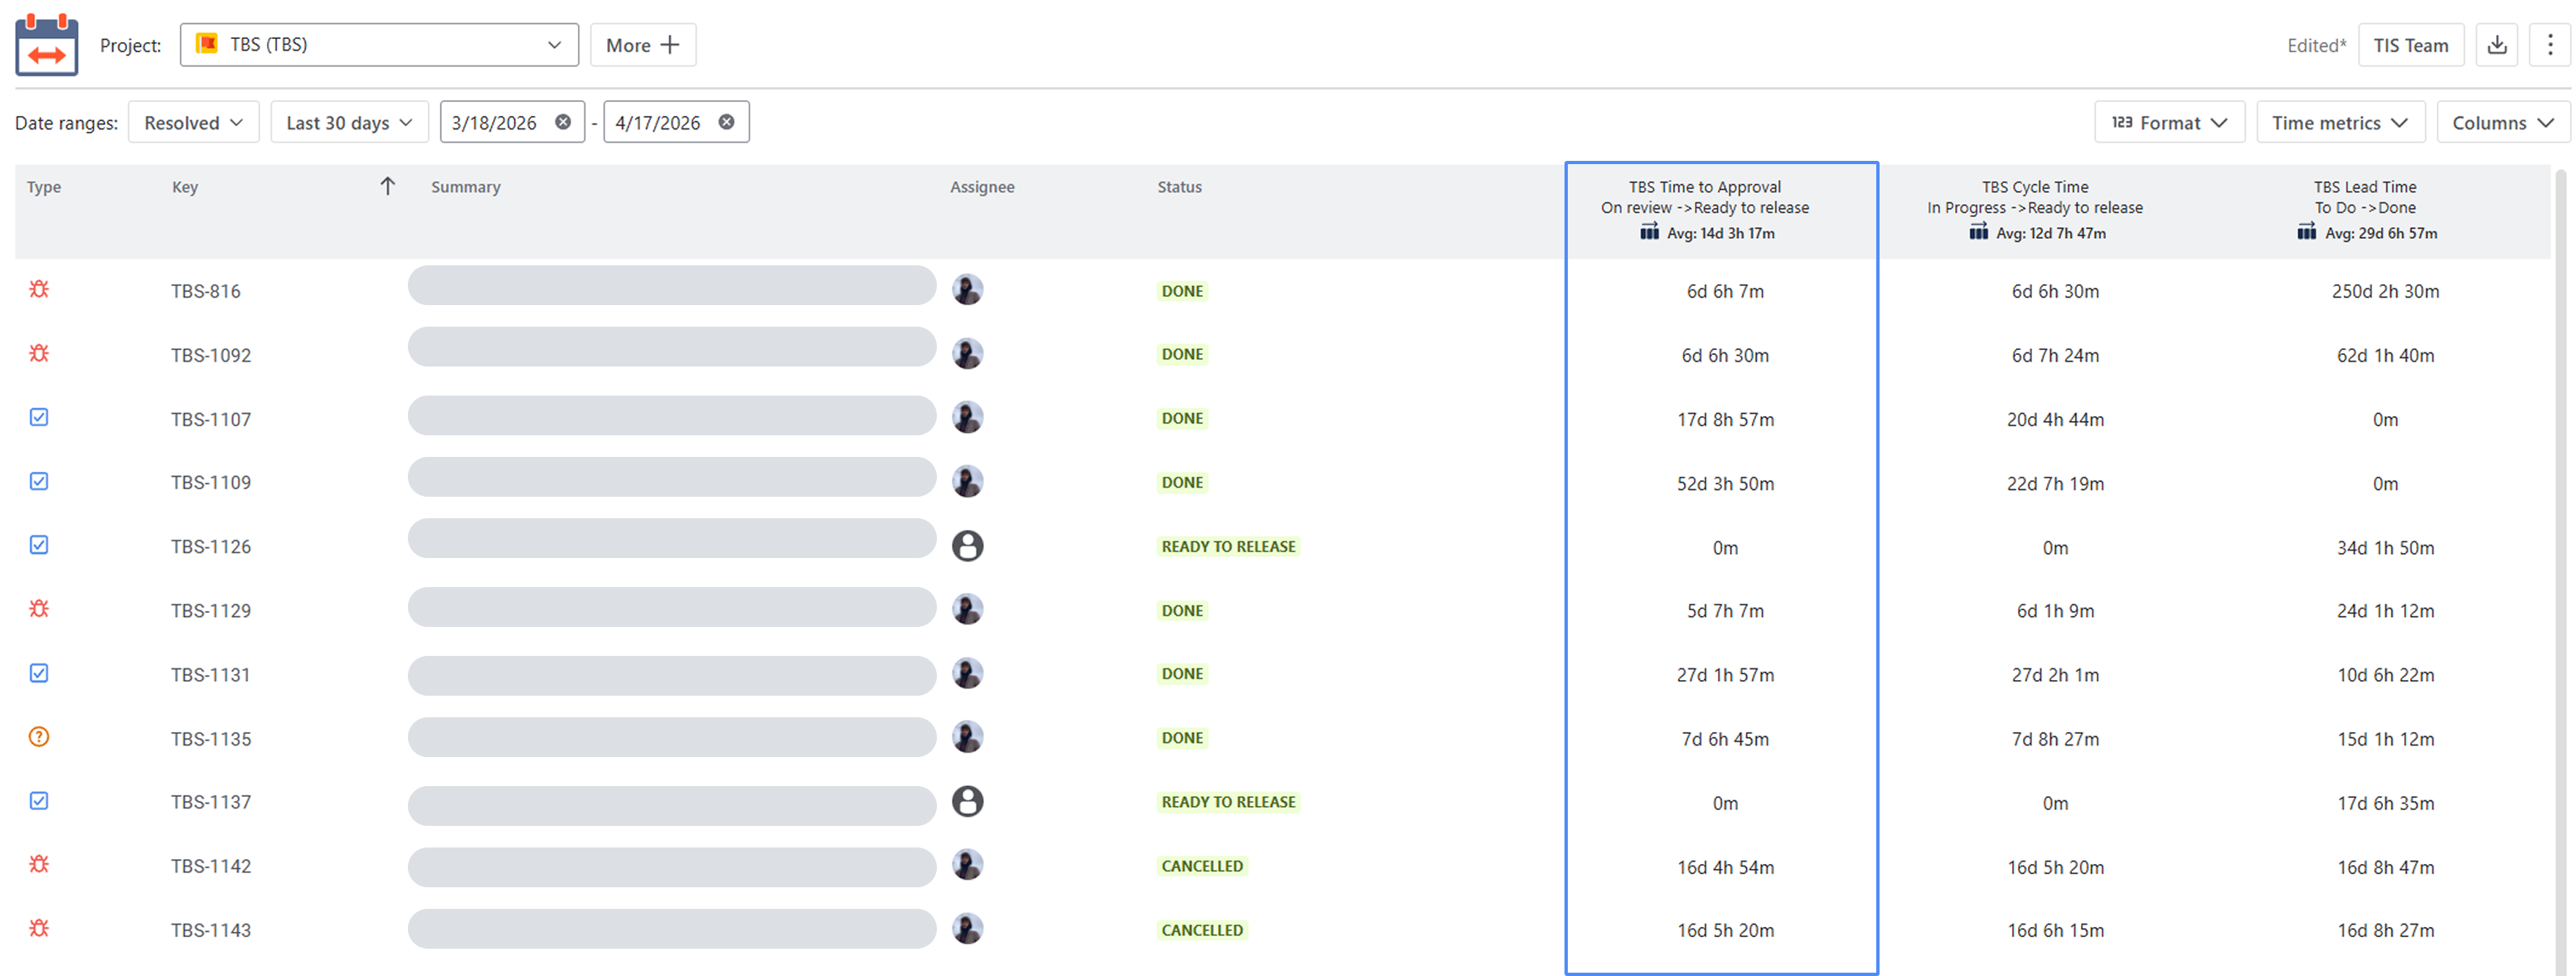This screenshot has width=2576, height=976.
Task: Open the three-dot options menu
Action: [2549, 45]
